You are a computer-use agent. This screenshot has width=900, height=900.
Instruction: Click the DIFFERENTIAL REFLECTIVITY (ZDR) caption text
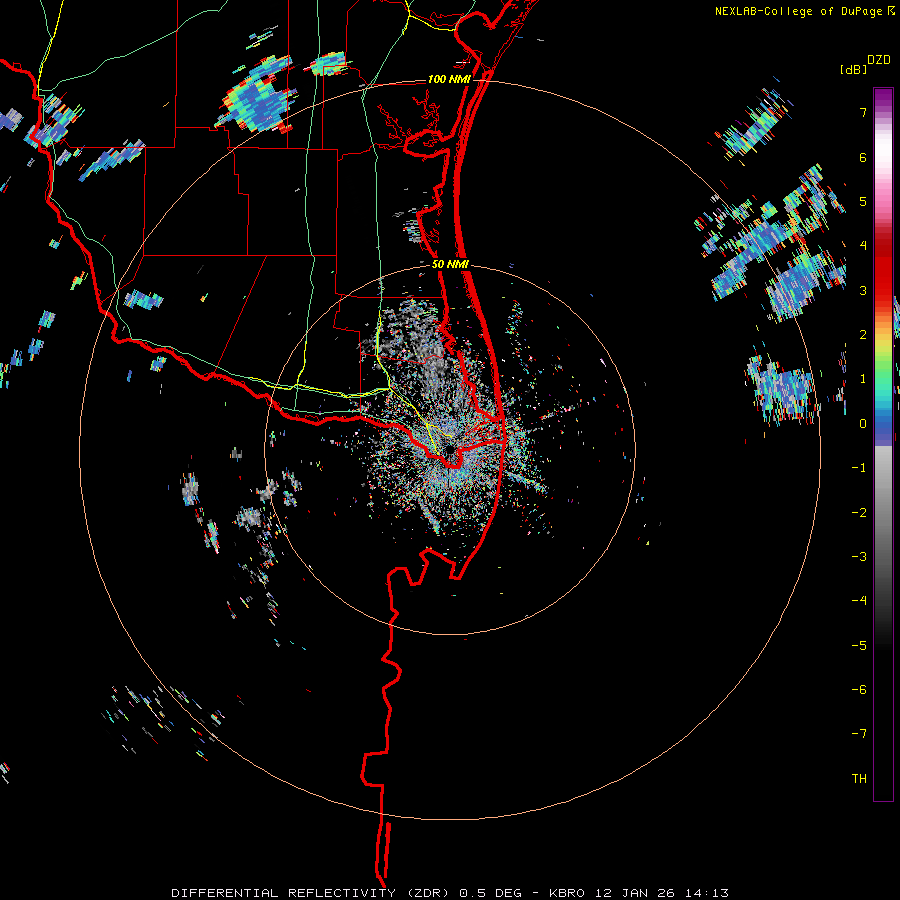pyautogui.click(x=313, y=893)
